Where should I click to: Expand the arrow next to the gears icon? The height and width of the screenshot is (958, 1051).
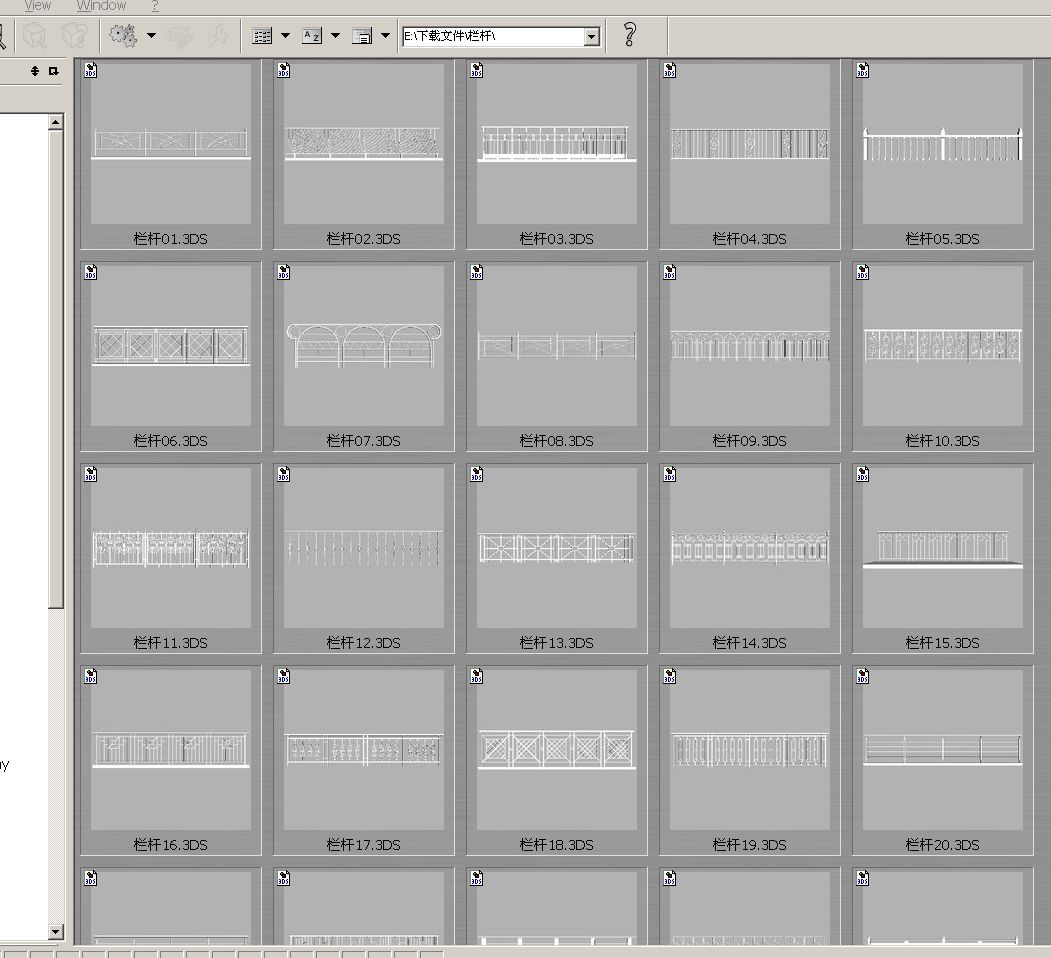[151, 36]
